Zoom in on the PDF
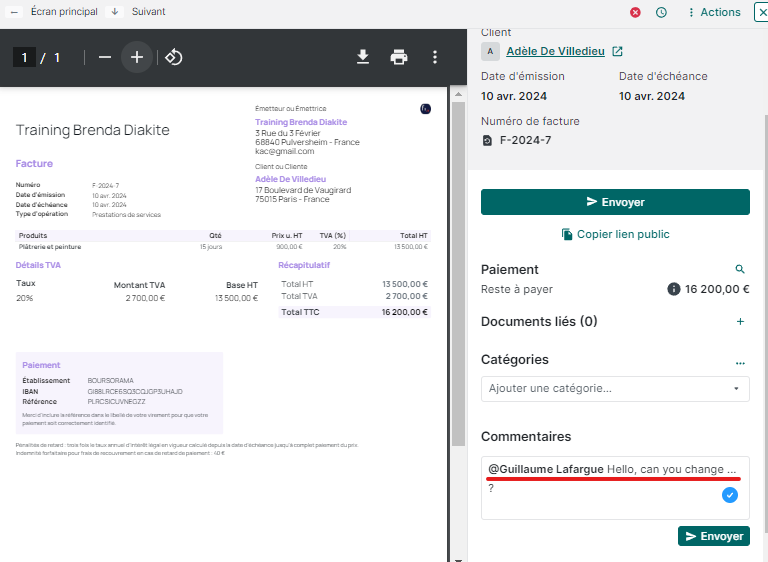The height and width of the screenshot is (562, 768). [x=137, y=57]
